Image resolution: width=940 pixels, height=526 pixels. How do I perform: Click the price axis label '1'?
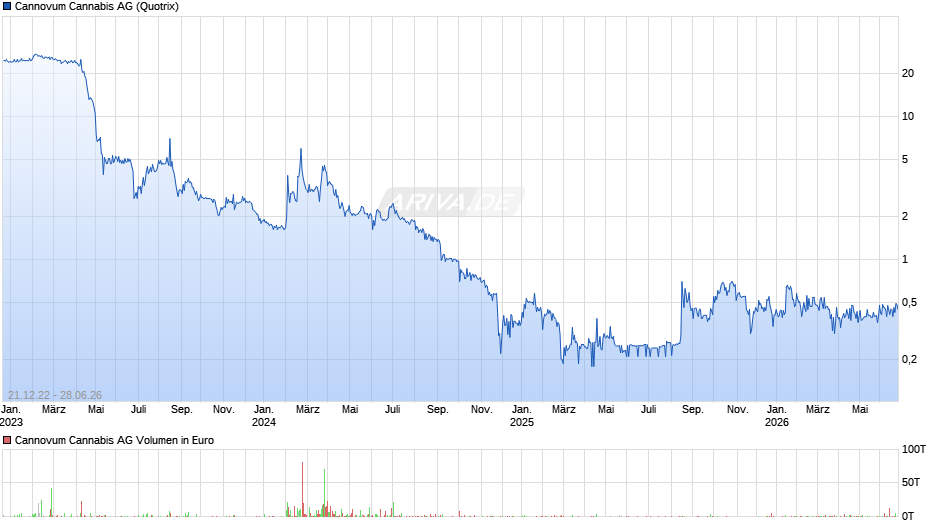(905, 260)
